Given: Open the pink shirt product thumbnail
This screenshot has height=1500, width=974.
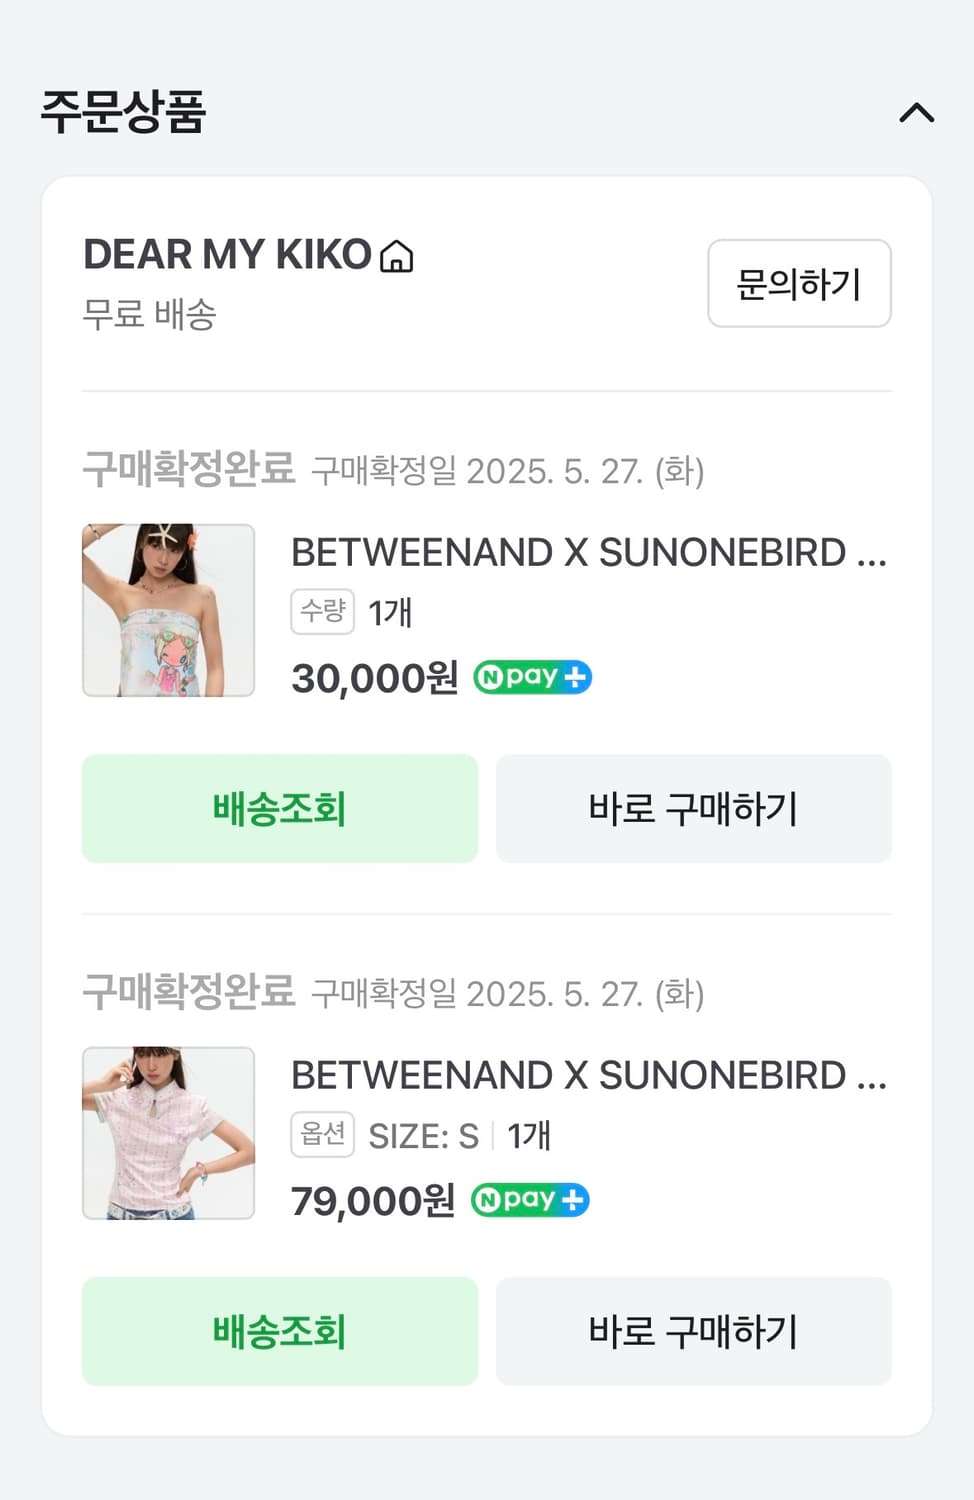Looking at the screenshot, I should click(x=168, y=1133).
